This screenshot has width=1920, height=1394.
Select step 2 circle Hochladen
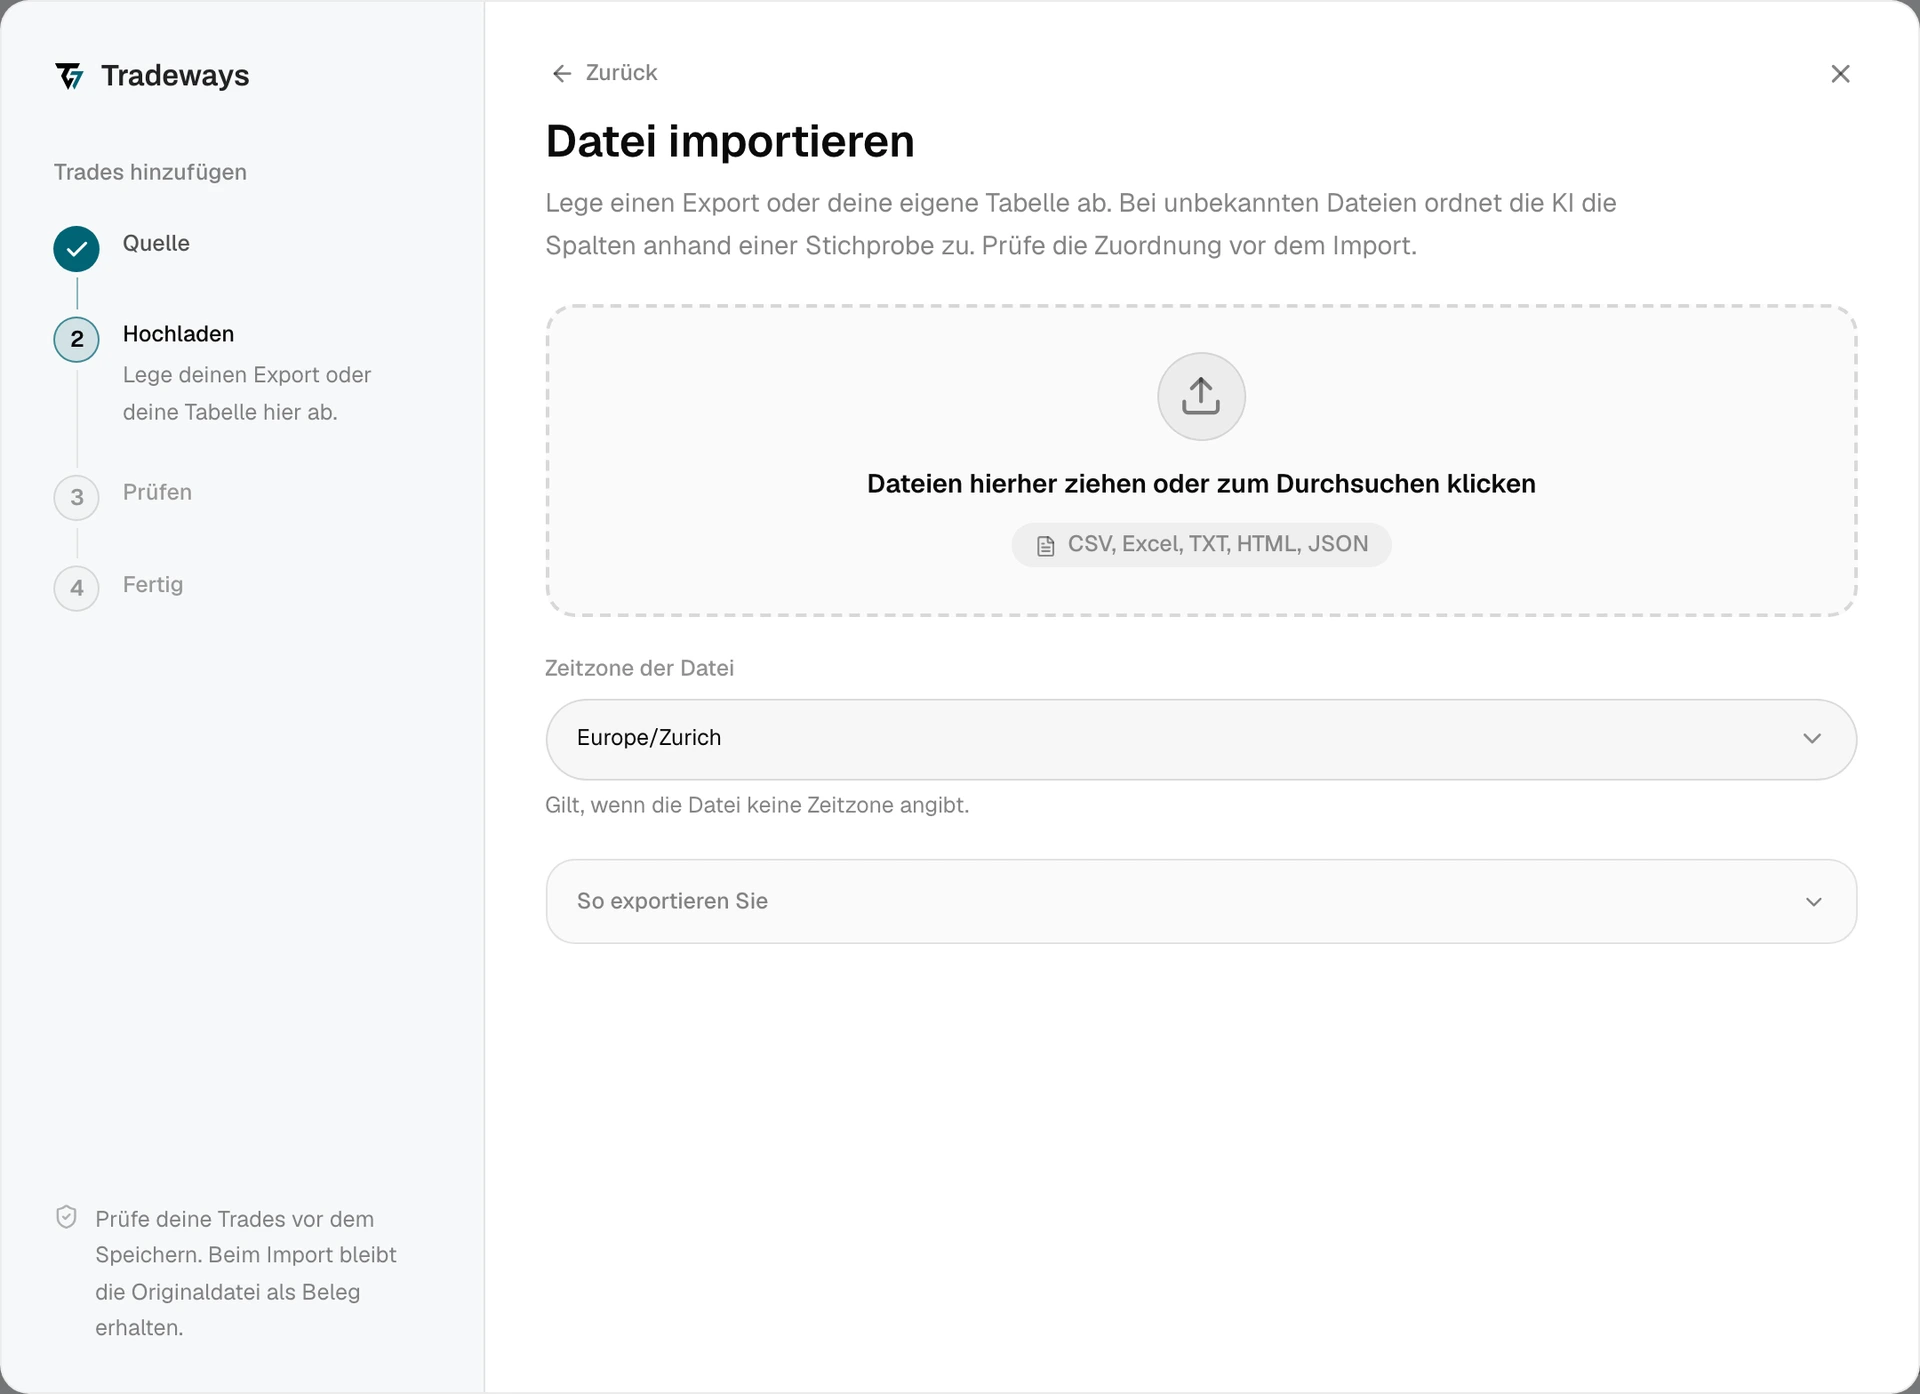click(76, 339)
